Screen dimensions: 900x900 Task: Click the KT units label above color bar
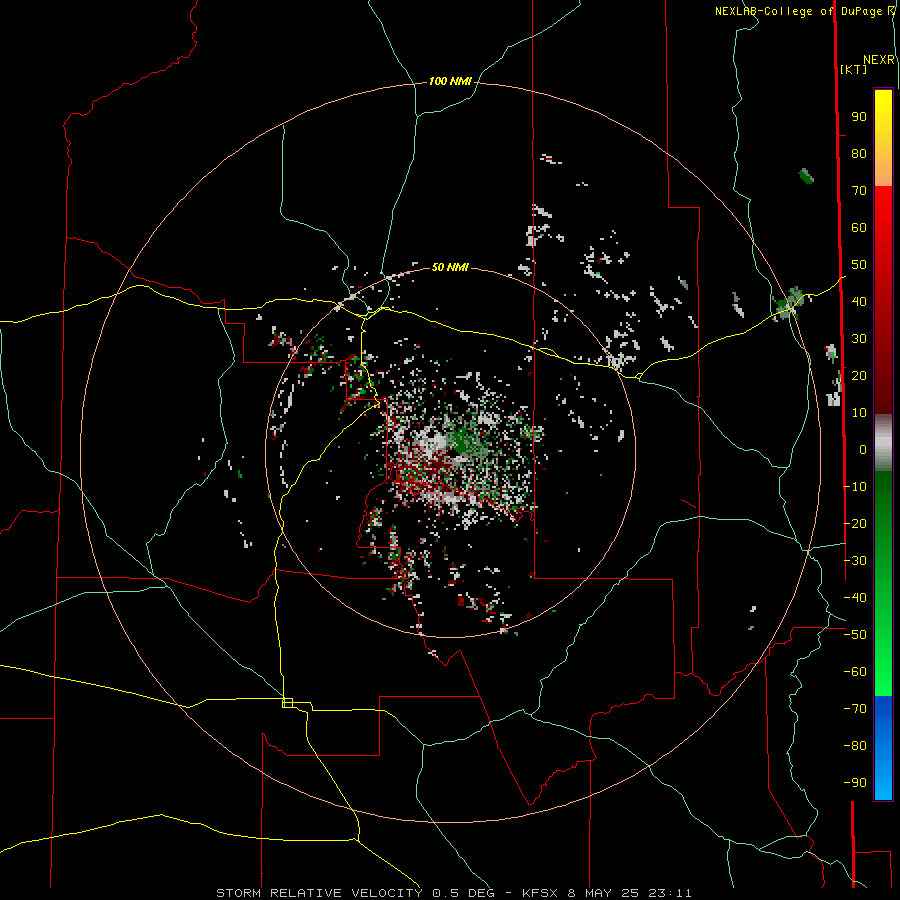pyautogui.click(x=854, y=69)
